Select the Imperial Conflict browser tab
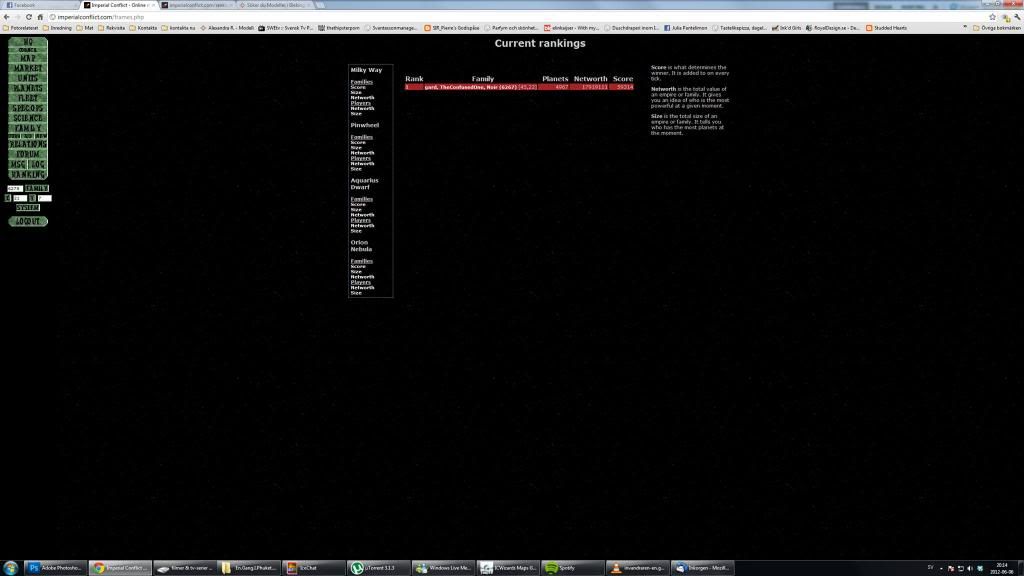Screen dimensions: 1024x576 point(118,5)
